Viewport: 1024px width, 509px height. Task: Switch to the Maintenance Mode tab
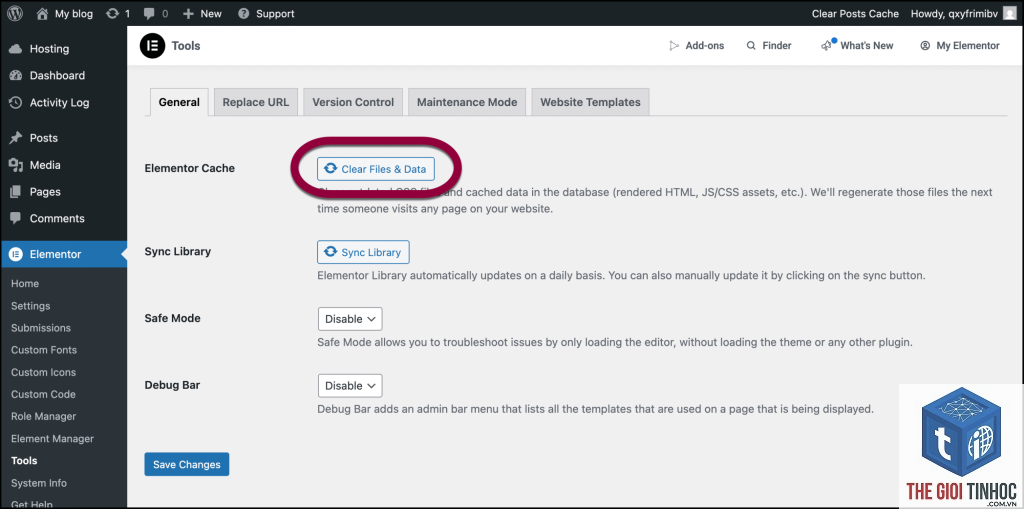tap(467, 102)
